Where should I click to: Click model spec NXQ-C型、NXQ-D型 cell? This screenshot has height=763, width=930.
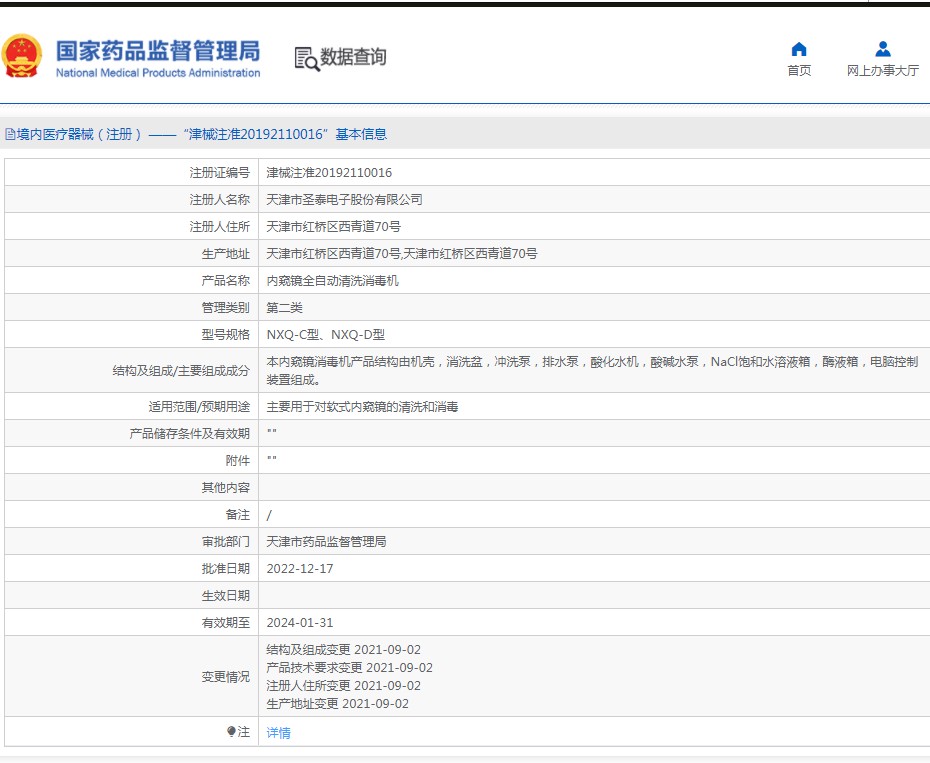[325, 335]
